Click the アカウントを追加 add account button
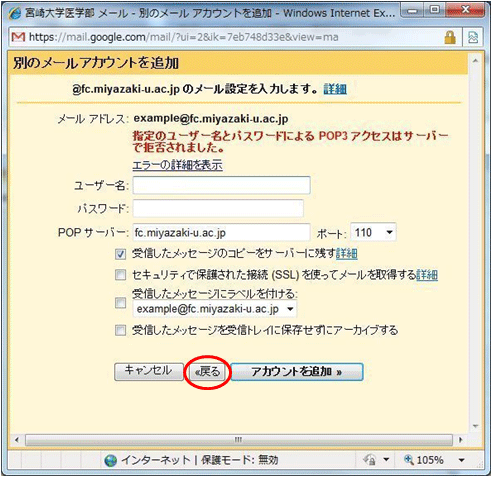Viewport: 492px width, 477px height. point(297,372)
